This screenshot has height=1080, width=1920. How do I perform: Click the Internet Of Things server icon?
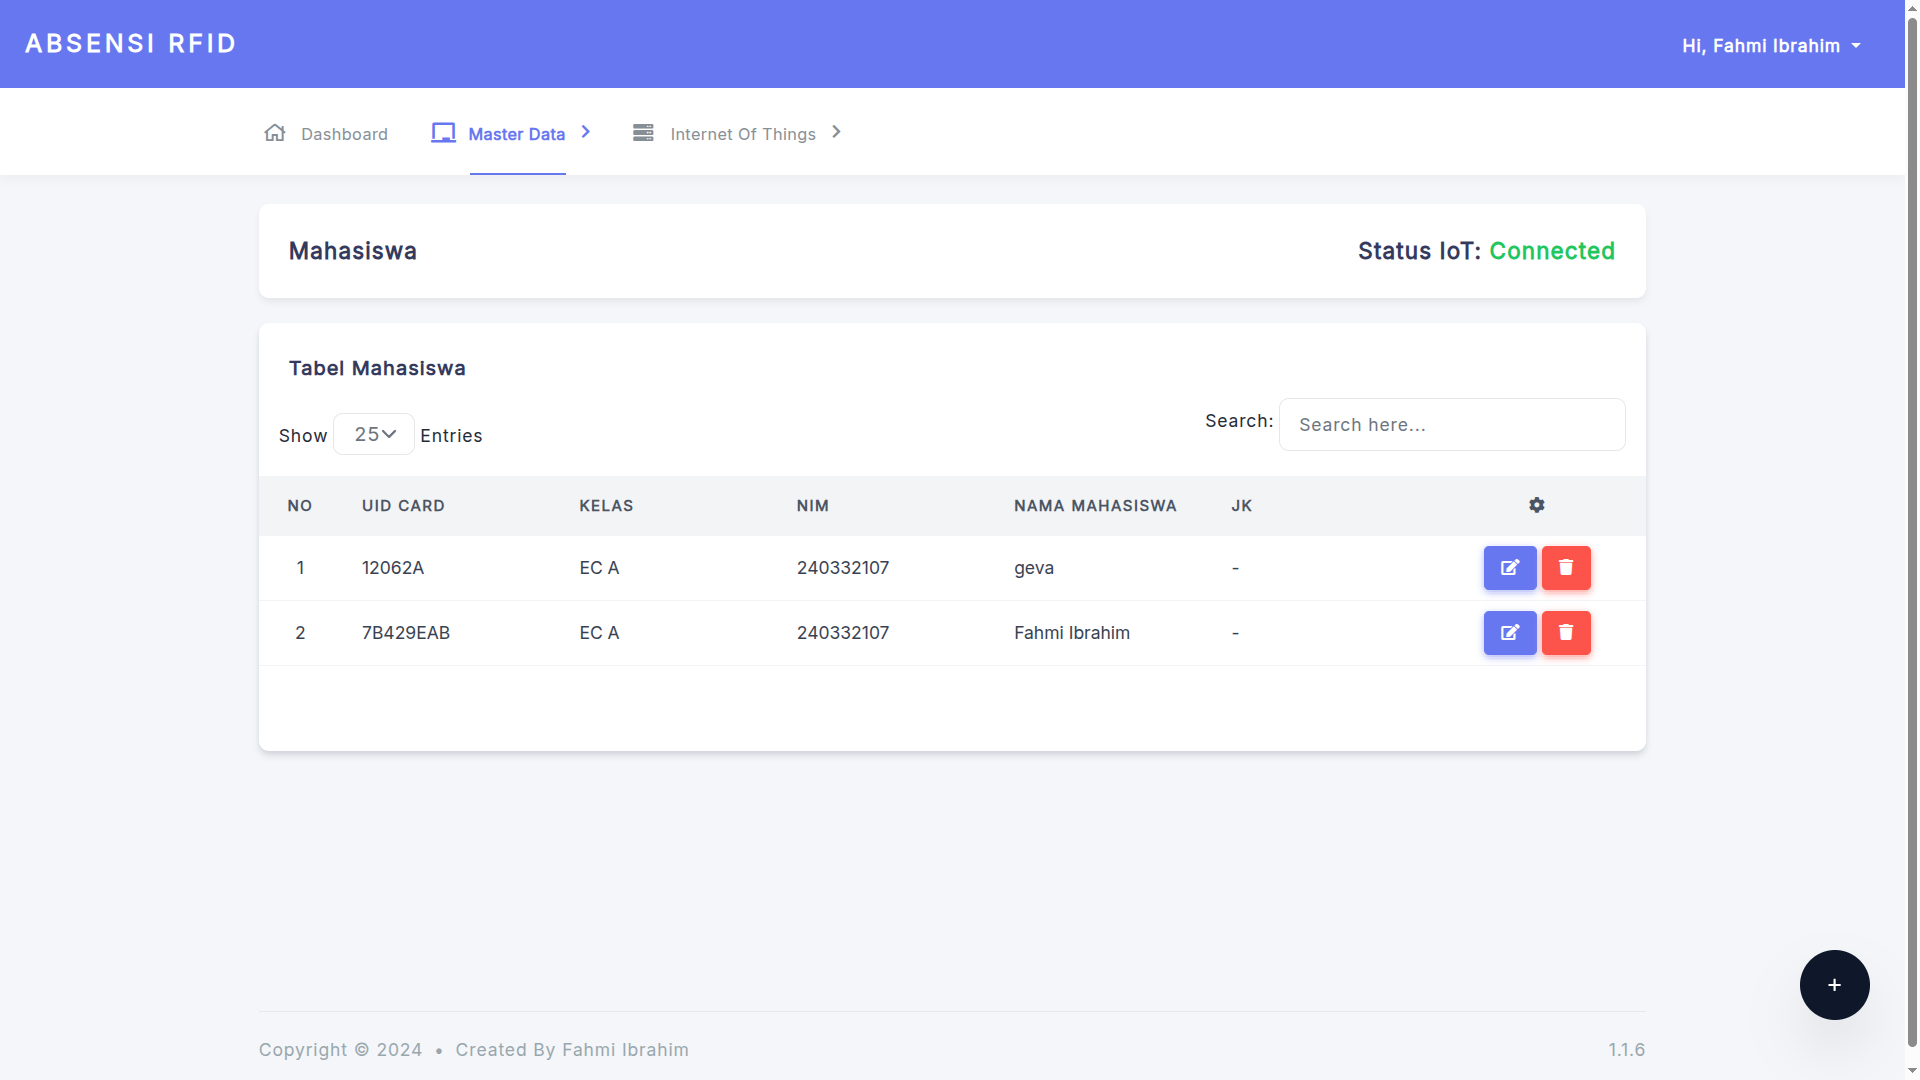[x=643, y=133]
